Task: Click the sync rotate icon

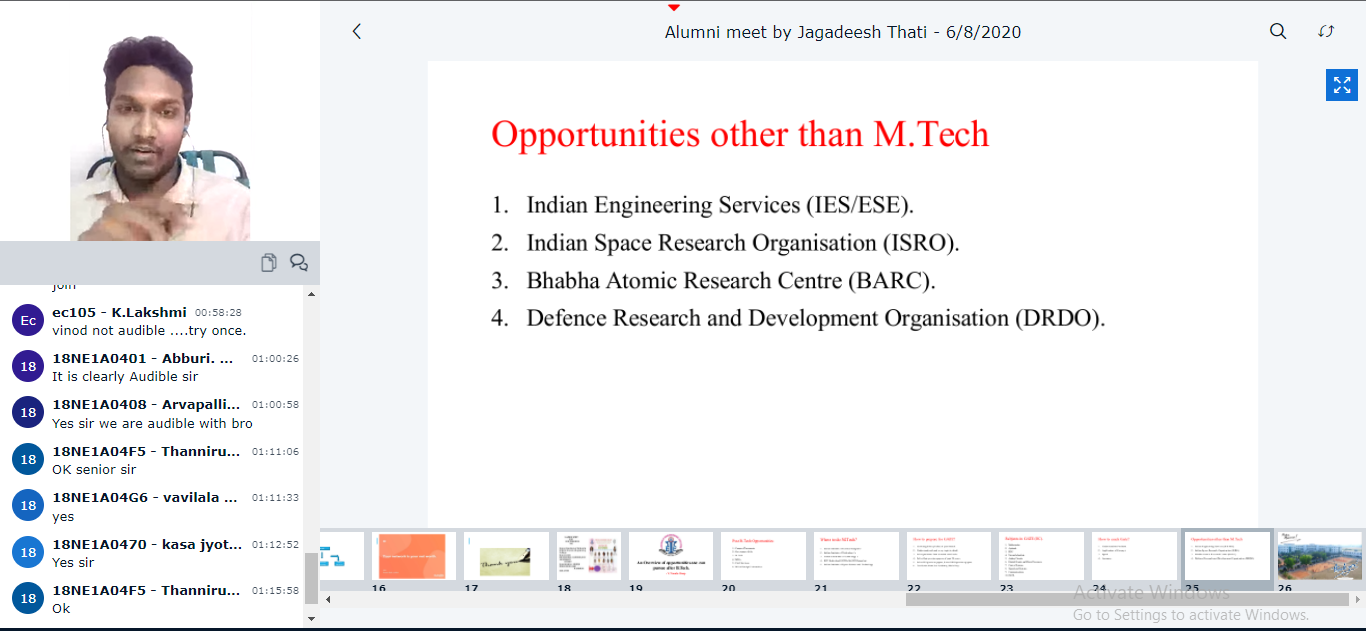Action: pos(1326,31)
